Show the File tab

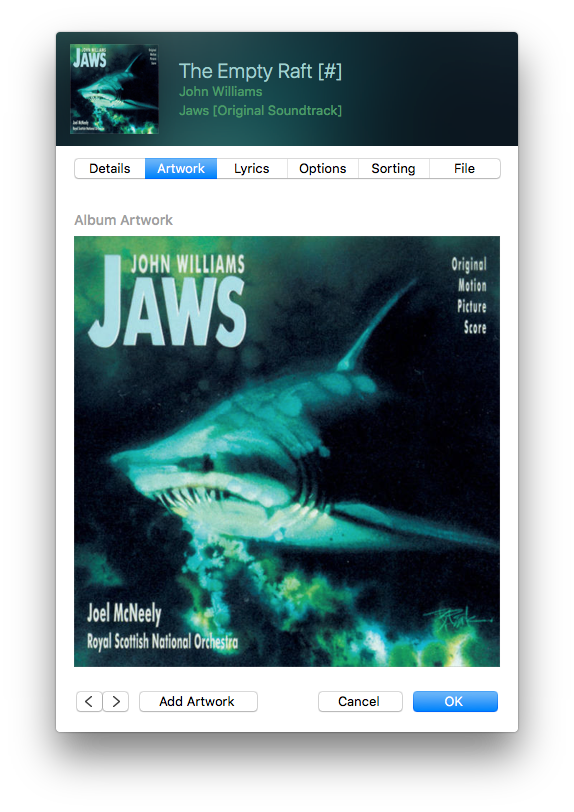465,168
